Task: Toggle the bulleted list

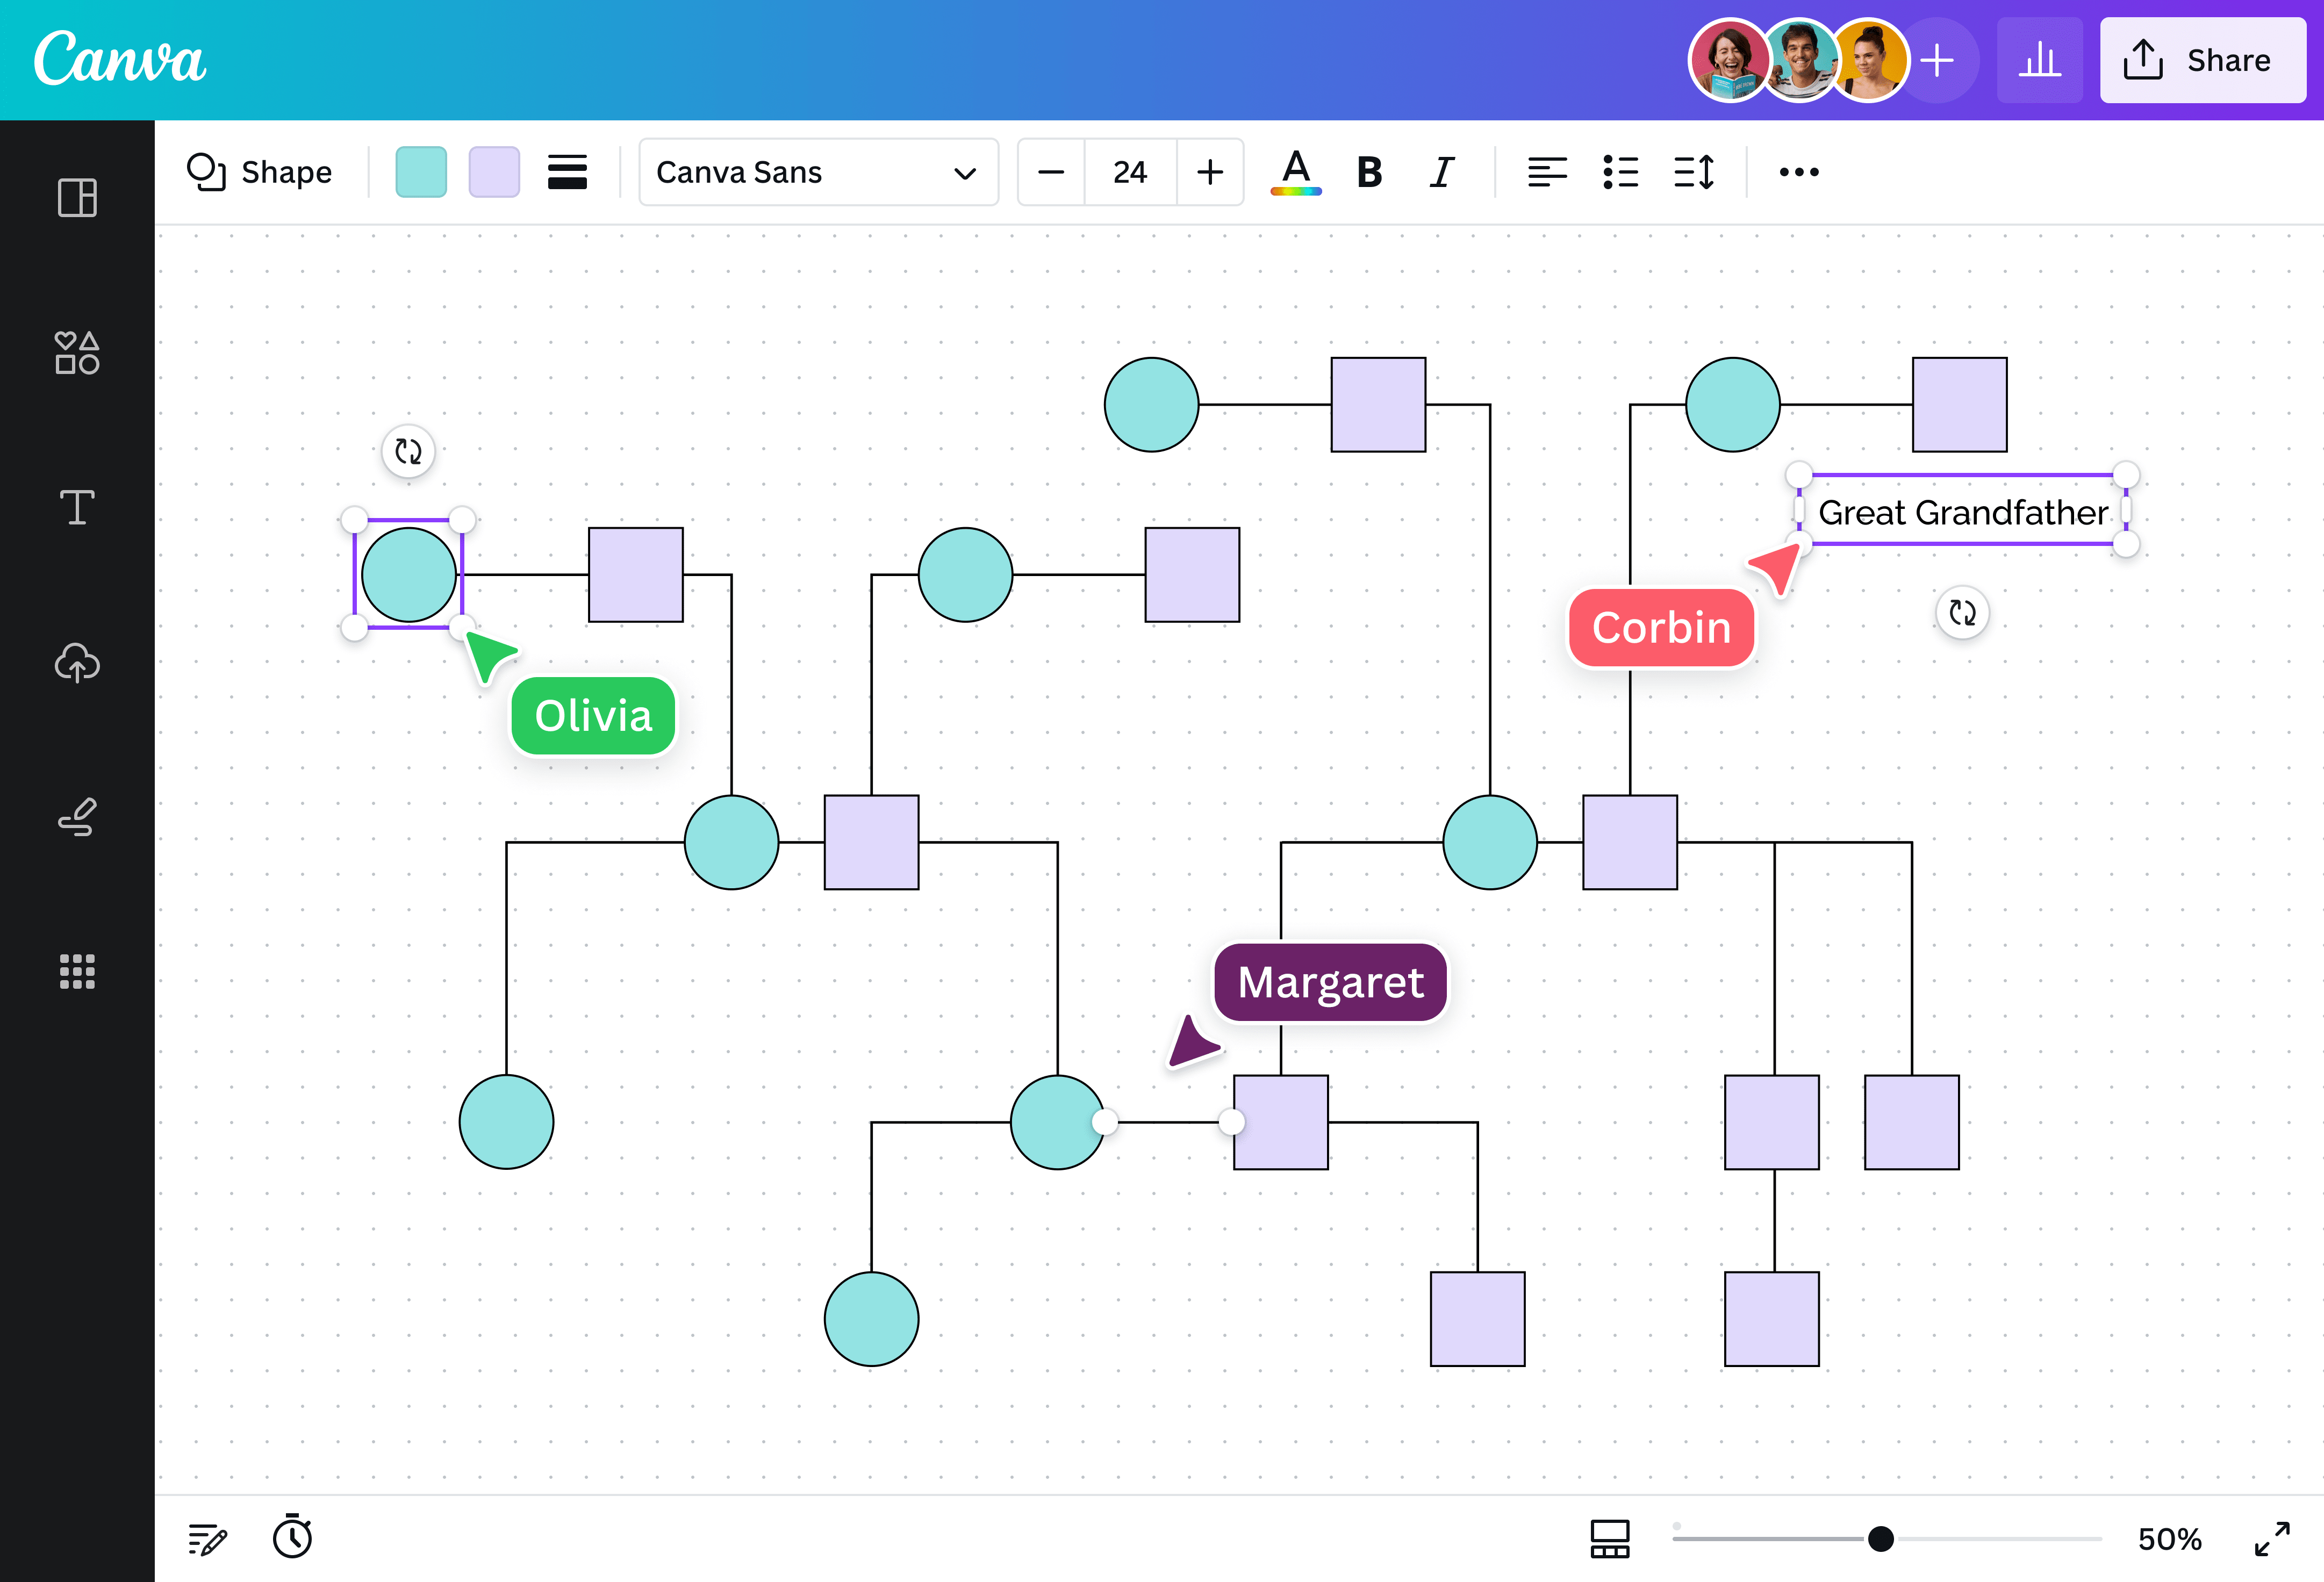Action: point(1621,172)
